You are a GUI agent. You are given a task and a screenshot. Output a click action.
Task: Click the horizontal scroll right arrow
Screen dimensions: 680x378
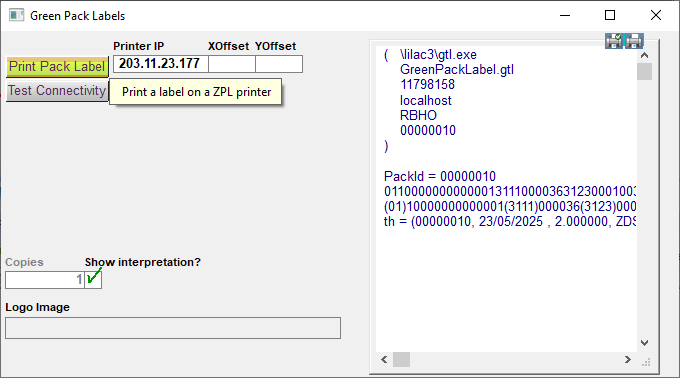(x=628, y=359)
